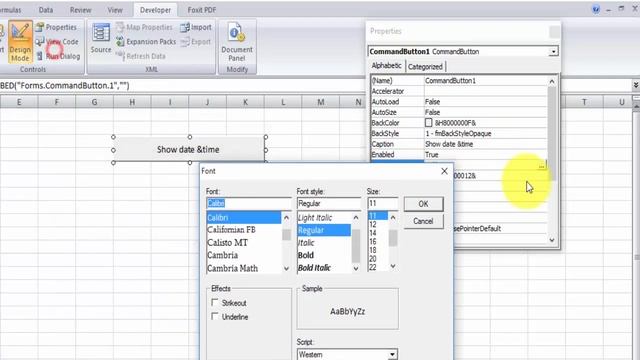Click the XML Export button
The height and width of the screenshot is (360, 640).
click(196, 42)
